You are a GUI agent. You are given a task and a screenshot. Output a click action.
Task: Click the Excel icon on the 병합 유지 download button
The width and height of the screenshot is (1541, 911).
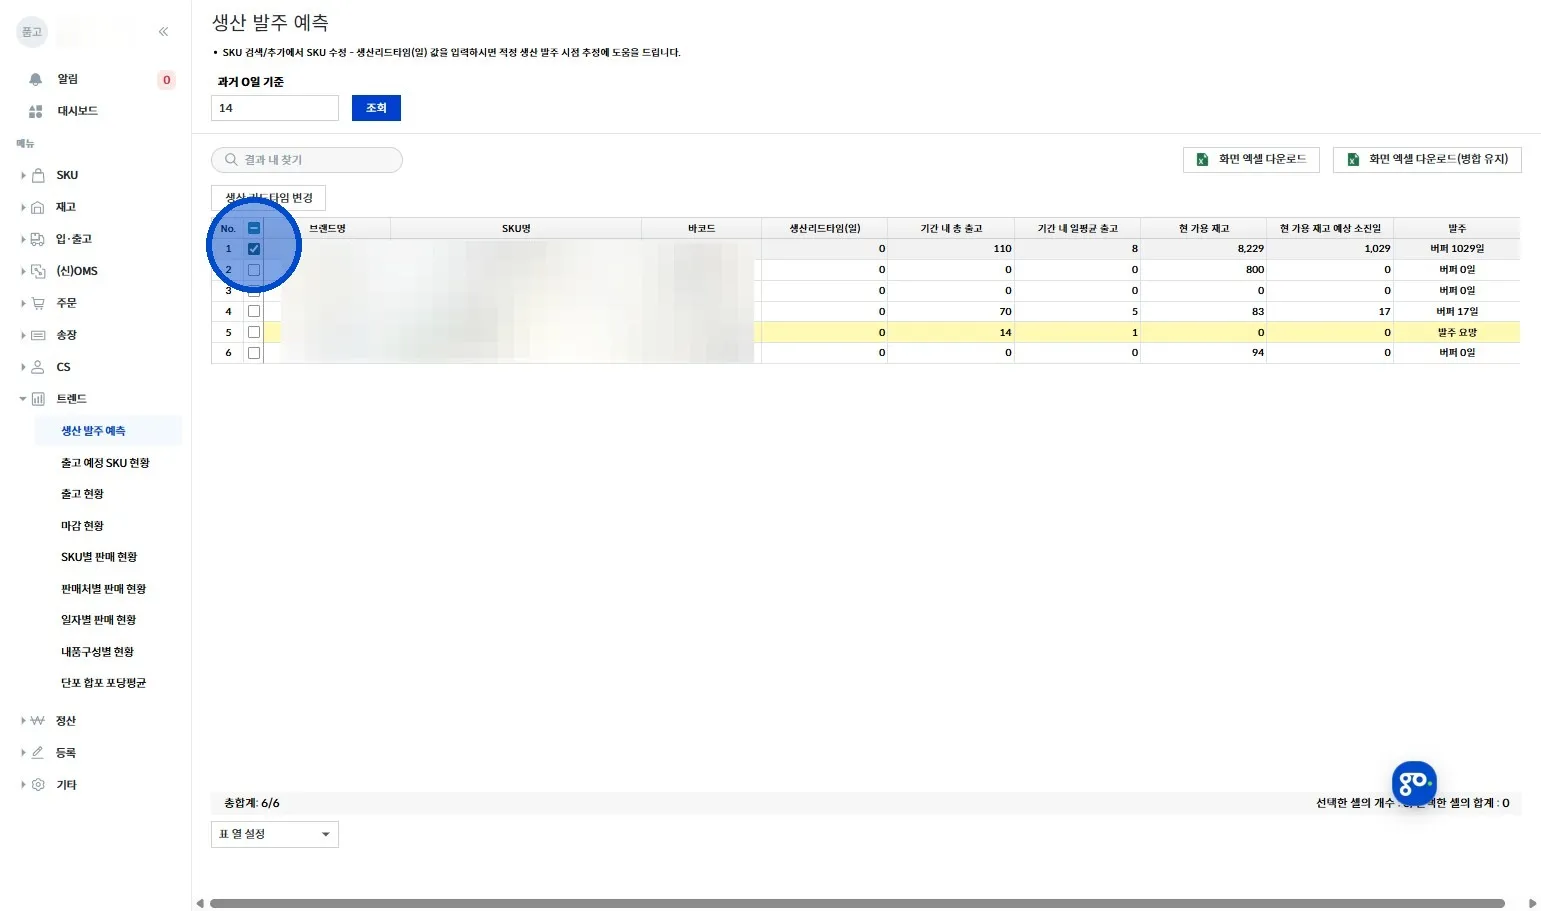[x=1353, y=160]
